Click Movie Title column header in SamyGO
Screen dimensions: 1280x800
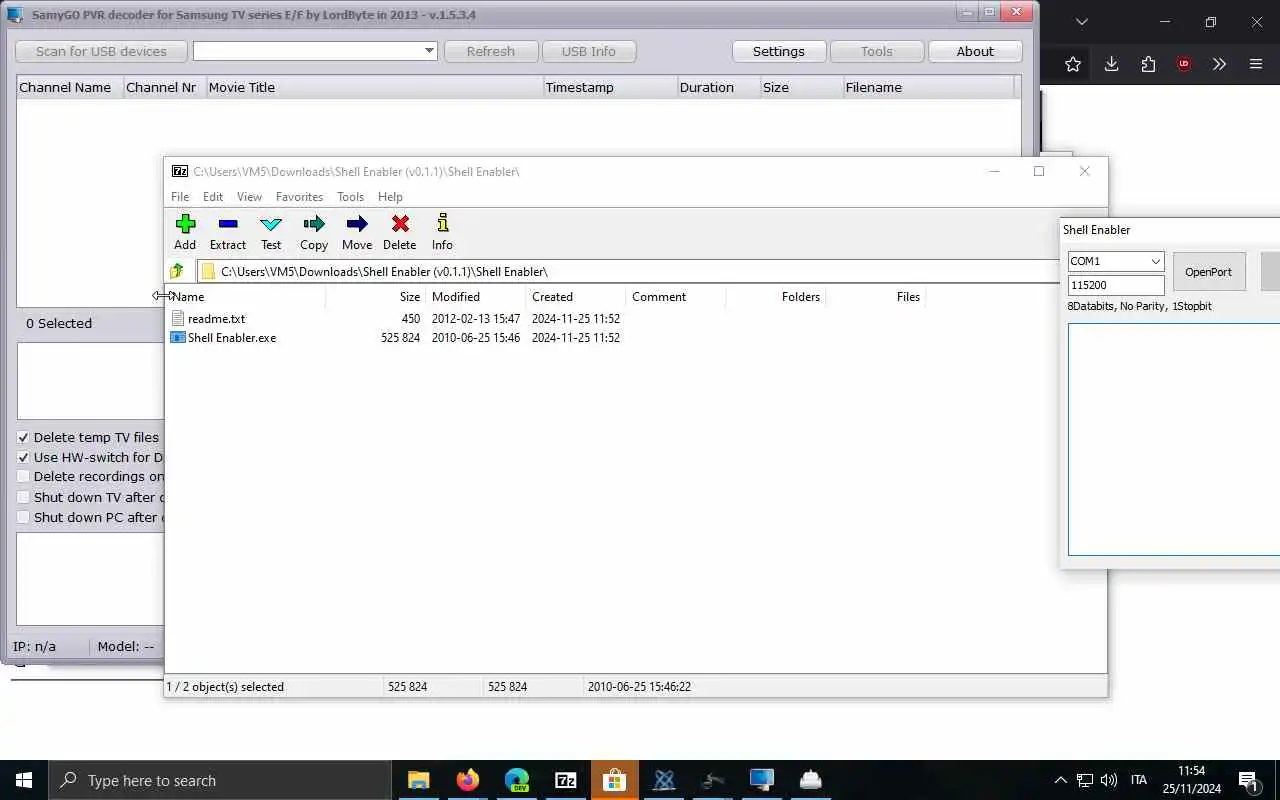click(x=374, y=87)
